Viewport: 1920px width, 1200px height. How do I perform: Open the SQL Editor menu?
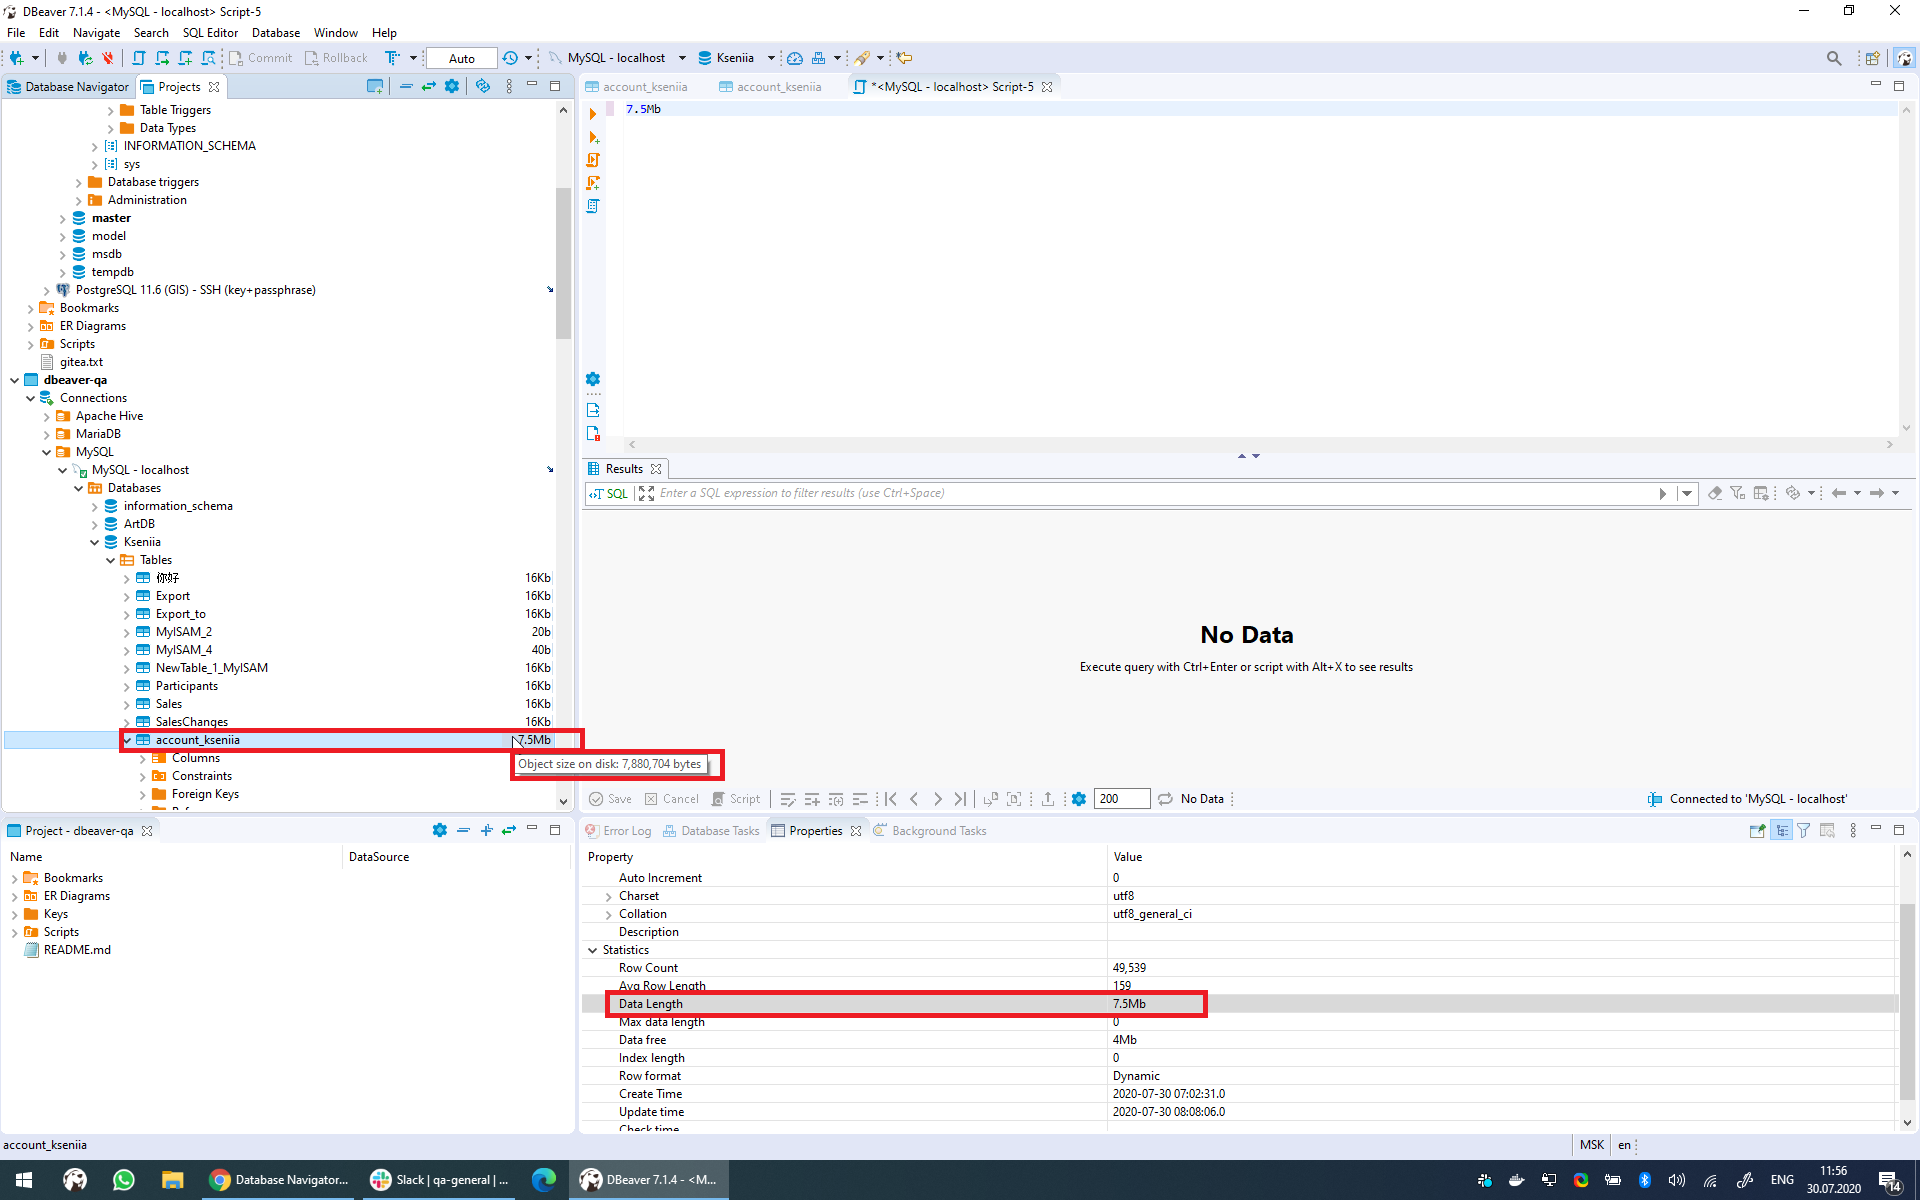pos(211,32)
